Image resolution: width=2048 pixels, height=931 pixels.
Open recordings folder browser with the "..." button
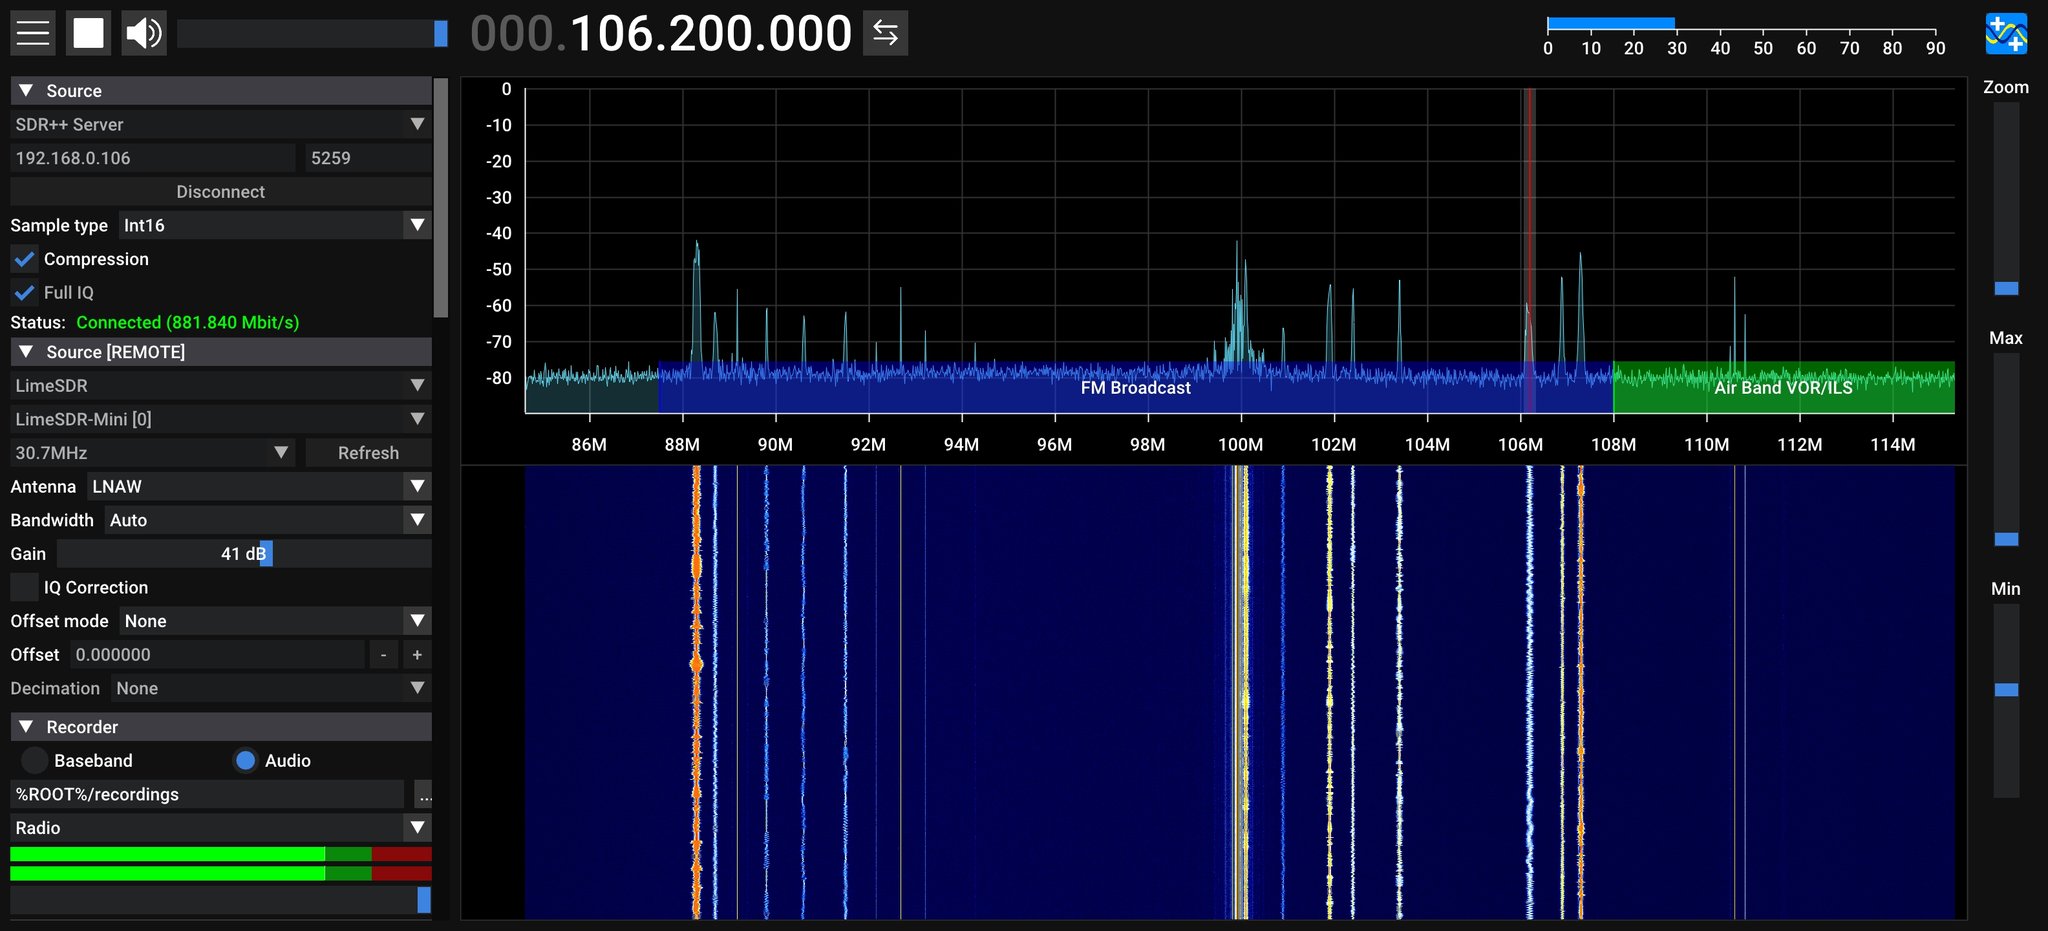(x=425, y=794)
